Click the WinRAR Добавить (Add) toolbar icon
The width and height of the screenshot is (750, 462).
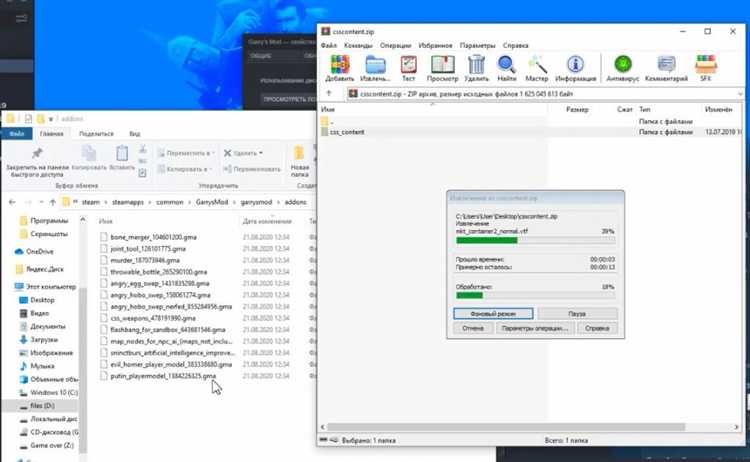coord(339,67)
